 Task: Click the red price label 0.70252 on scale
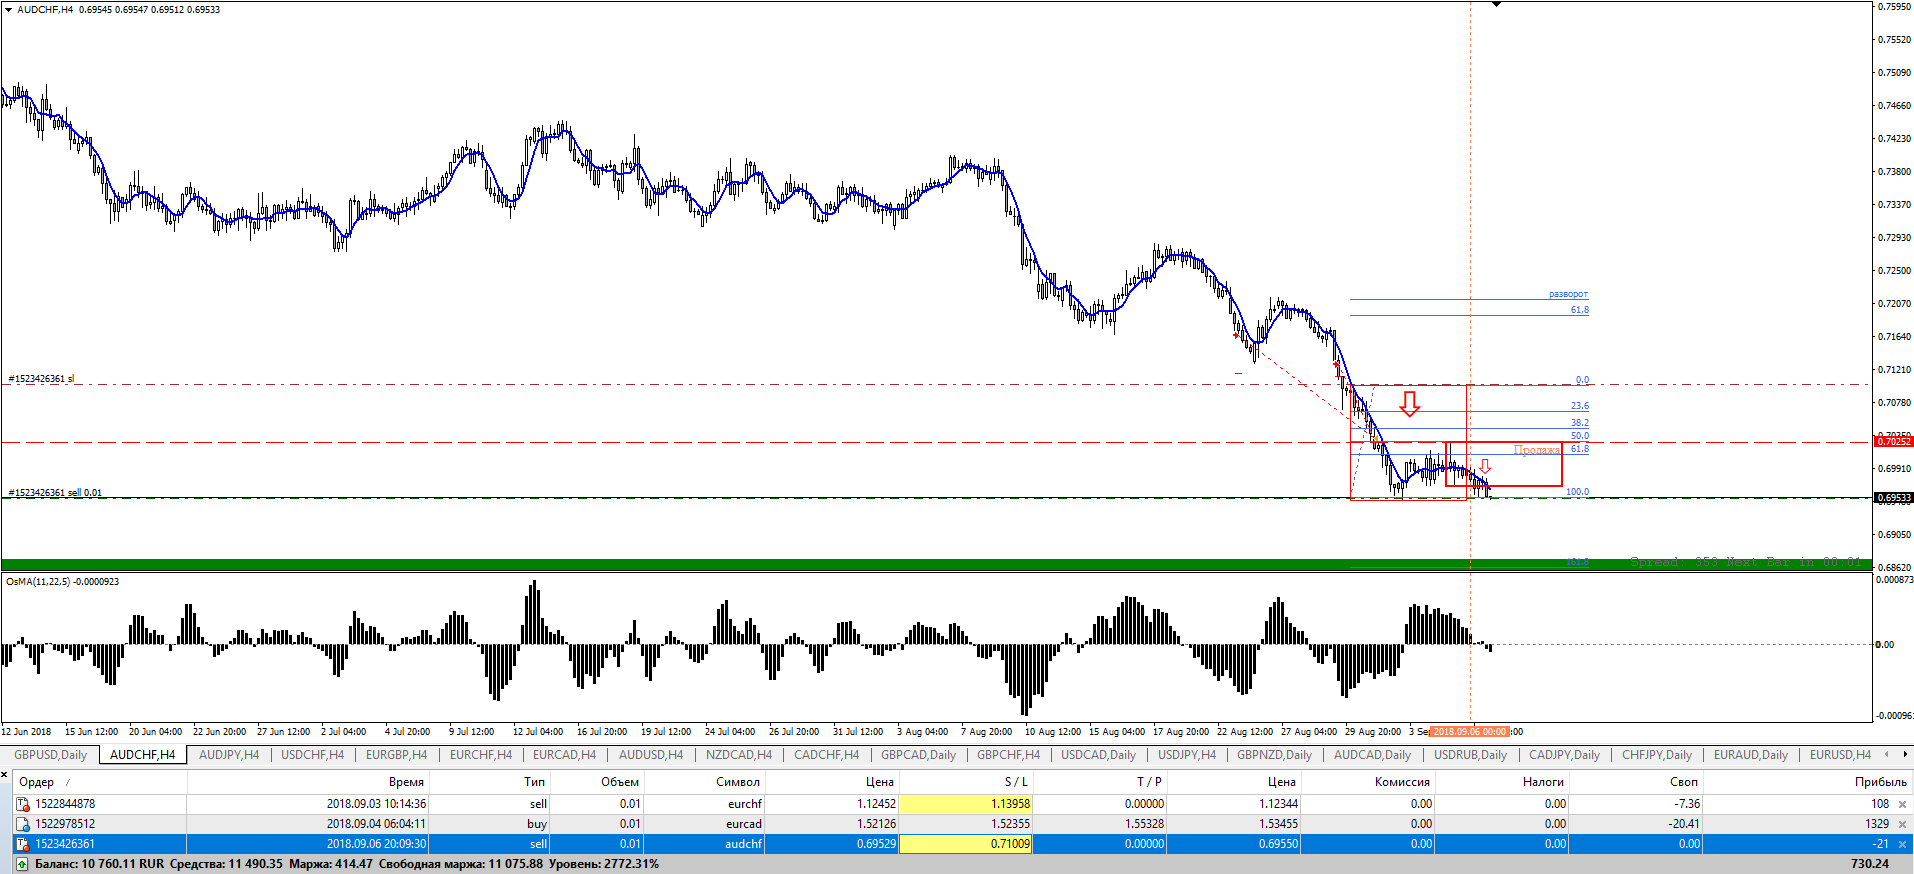point(1894,441)
